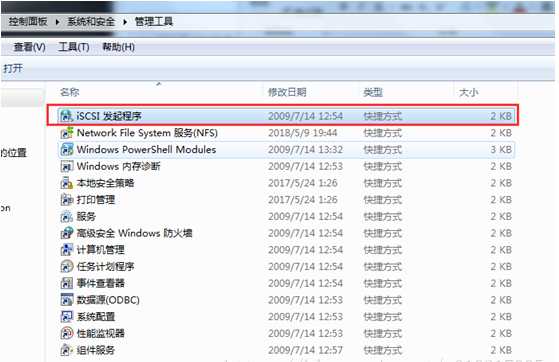Click the 3 KB size value
Screen dimensions: 559x362
501,149
